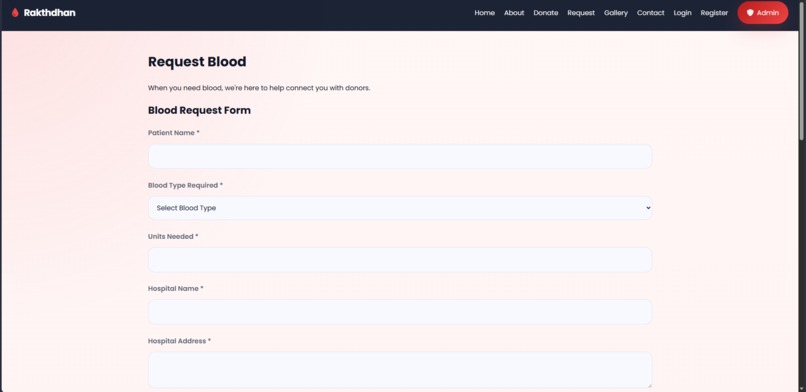806x392 pixels.
Task: Click into the Units Needed field
Action: point(400,260)
